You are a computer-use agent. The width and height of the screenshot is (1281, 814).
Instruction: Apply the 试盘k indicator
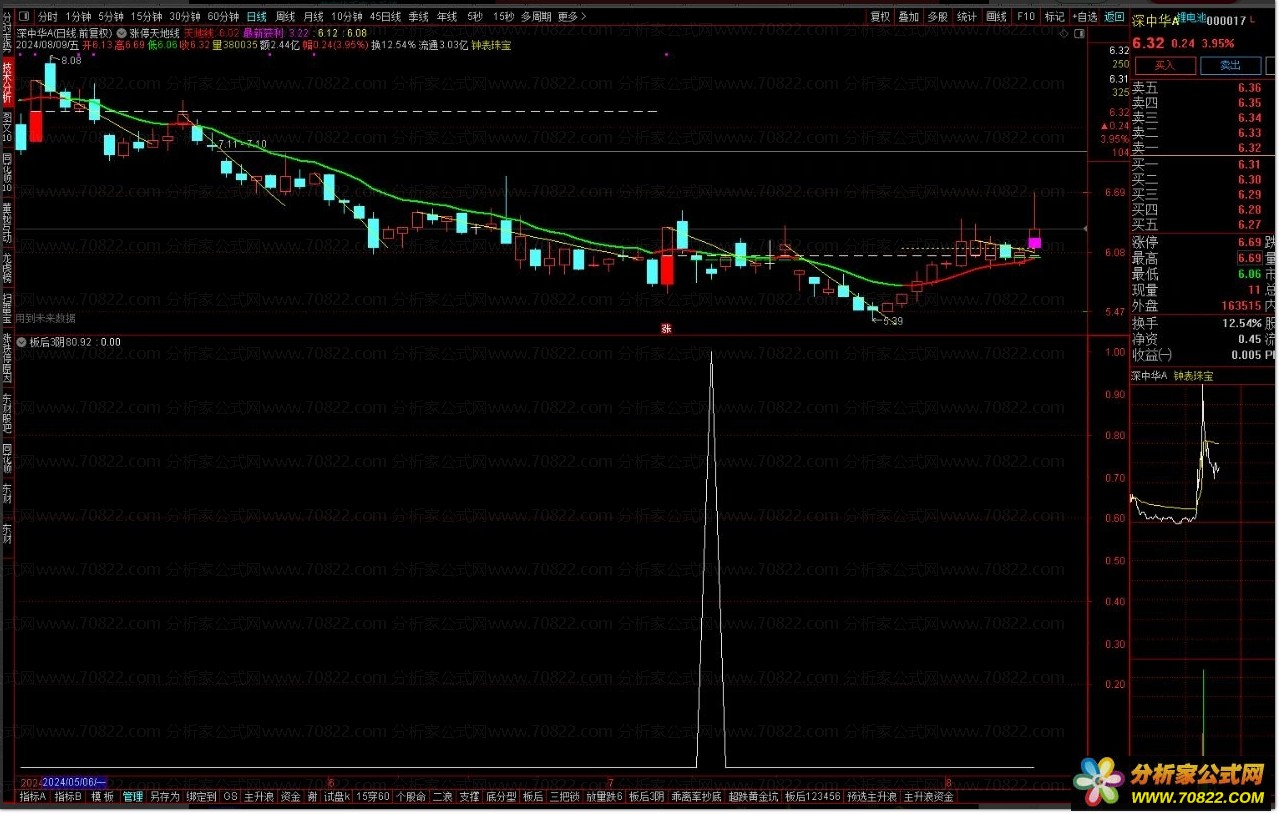337,797
